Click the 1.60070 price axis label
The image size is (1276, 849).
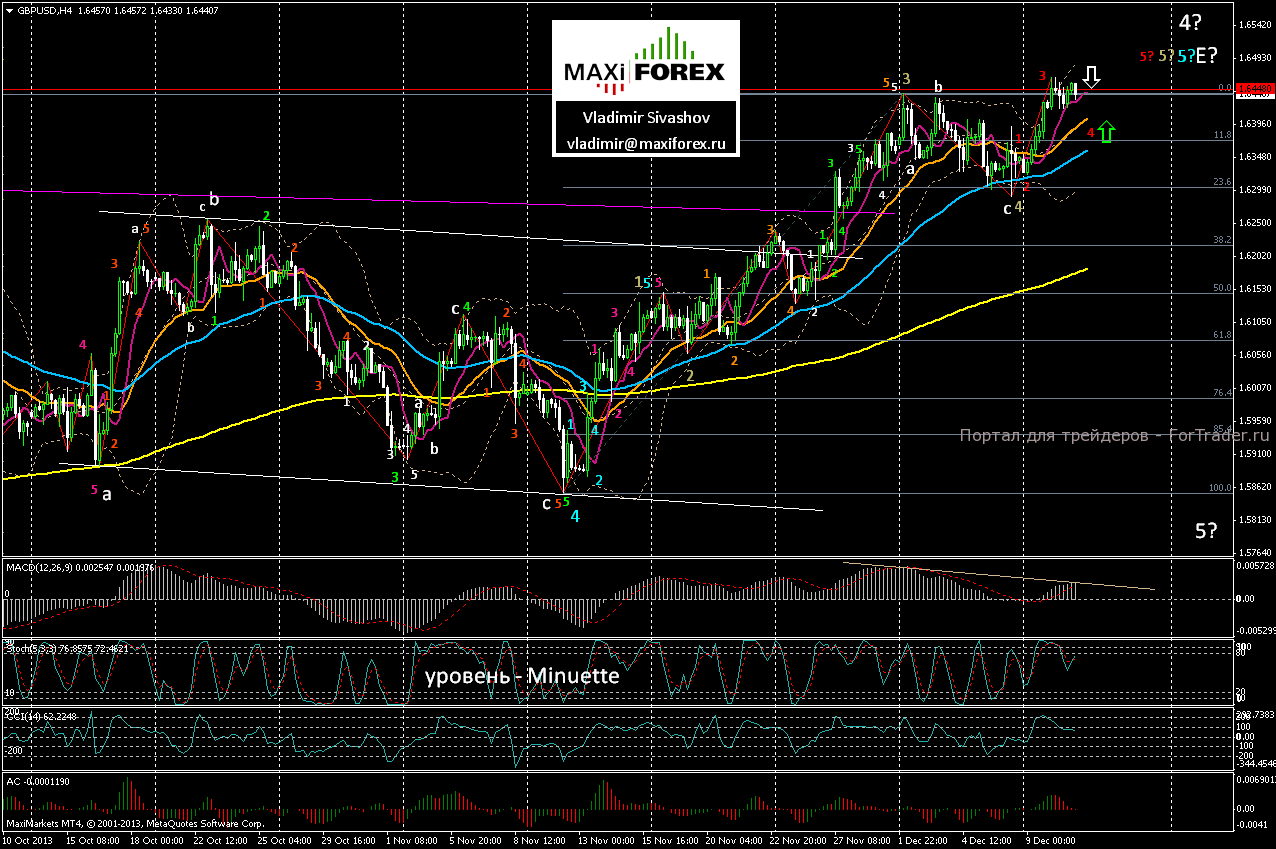[1254, 387]
